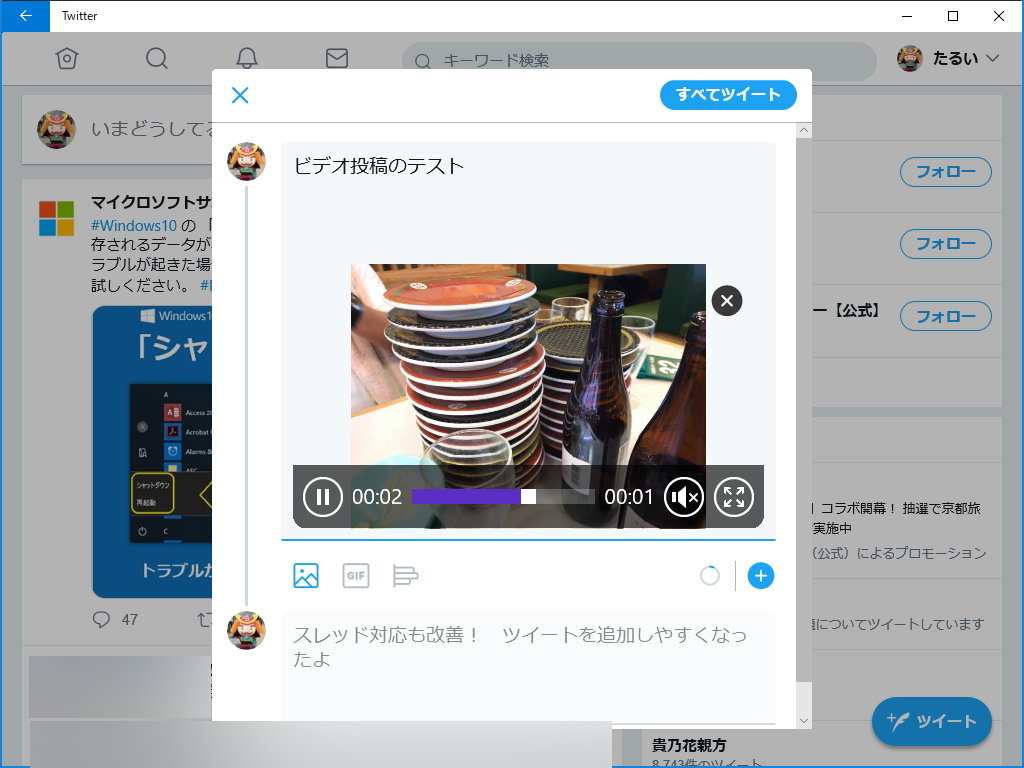
Task: Remove the attached video with the X
Action: 726,300
